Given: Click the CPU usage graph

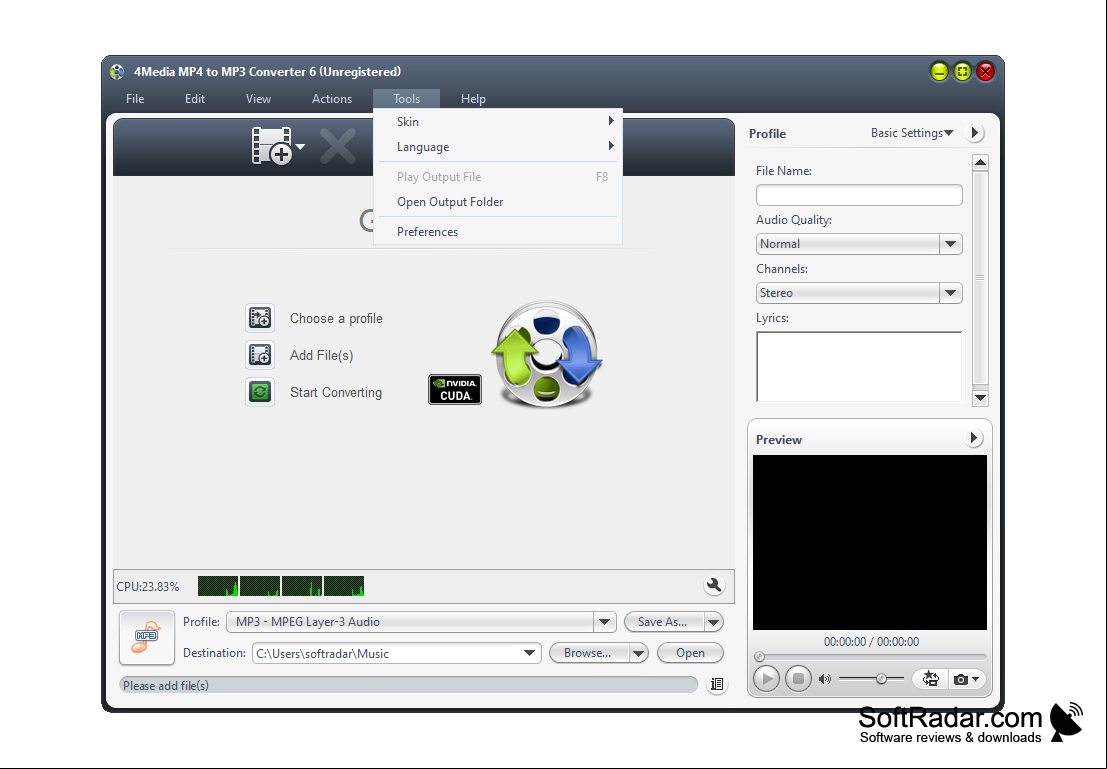Looking at the screenshot, I should click(281, 586).
